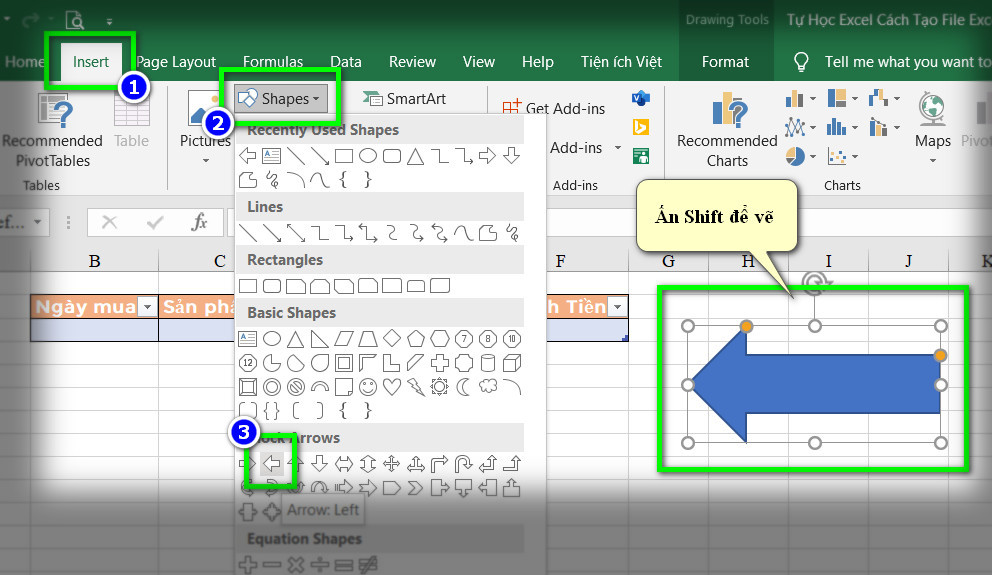Select Rounded Rectangle in Rectangles section

click(x=271, y=286)
